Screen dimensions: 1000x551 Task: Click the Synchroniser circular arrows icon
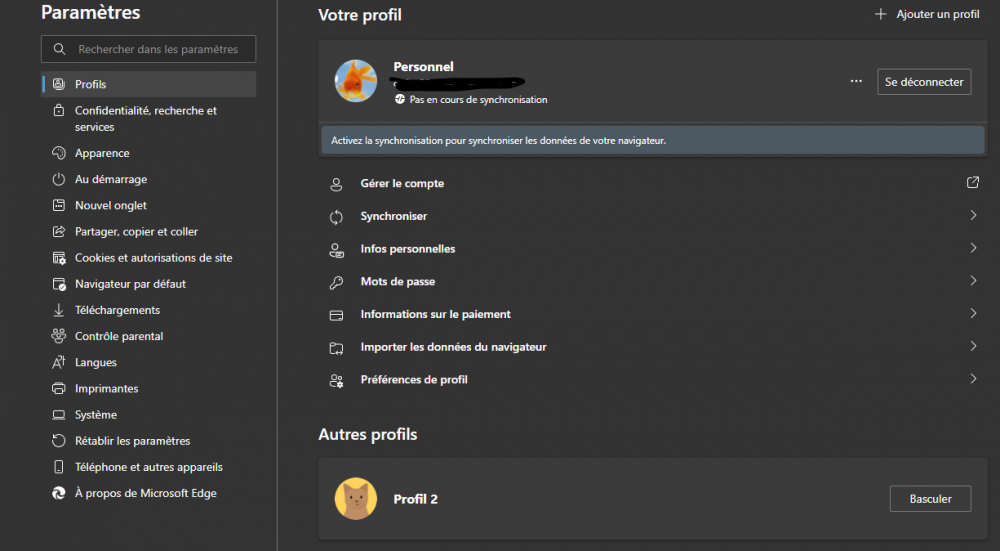(336, 217)
